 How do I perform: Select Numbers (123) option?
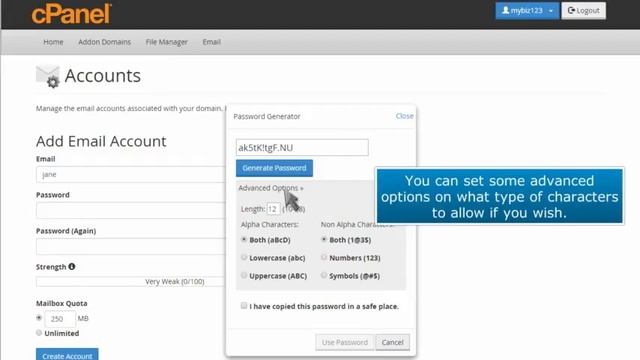[324, 258]
